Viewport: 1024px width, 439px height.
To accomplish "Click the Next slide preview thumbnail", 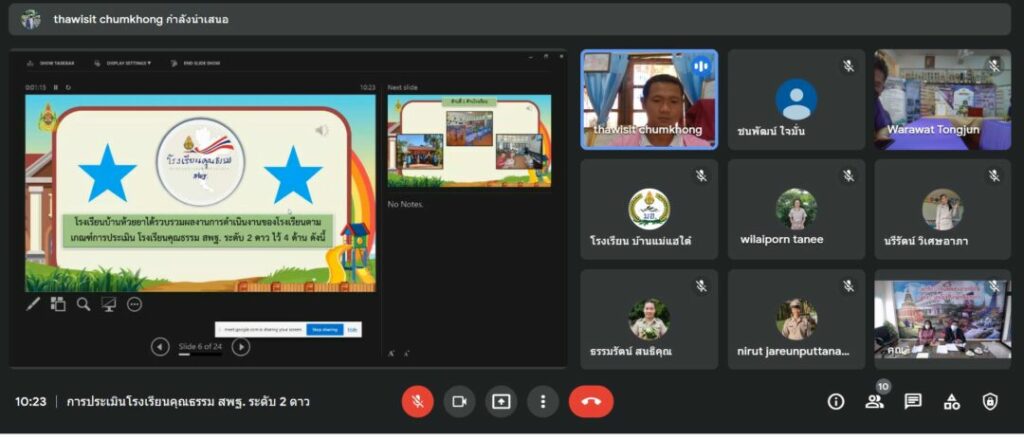I will click(x=469, y=141).
